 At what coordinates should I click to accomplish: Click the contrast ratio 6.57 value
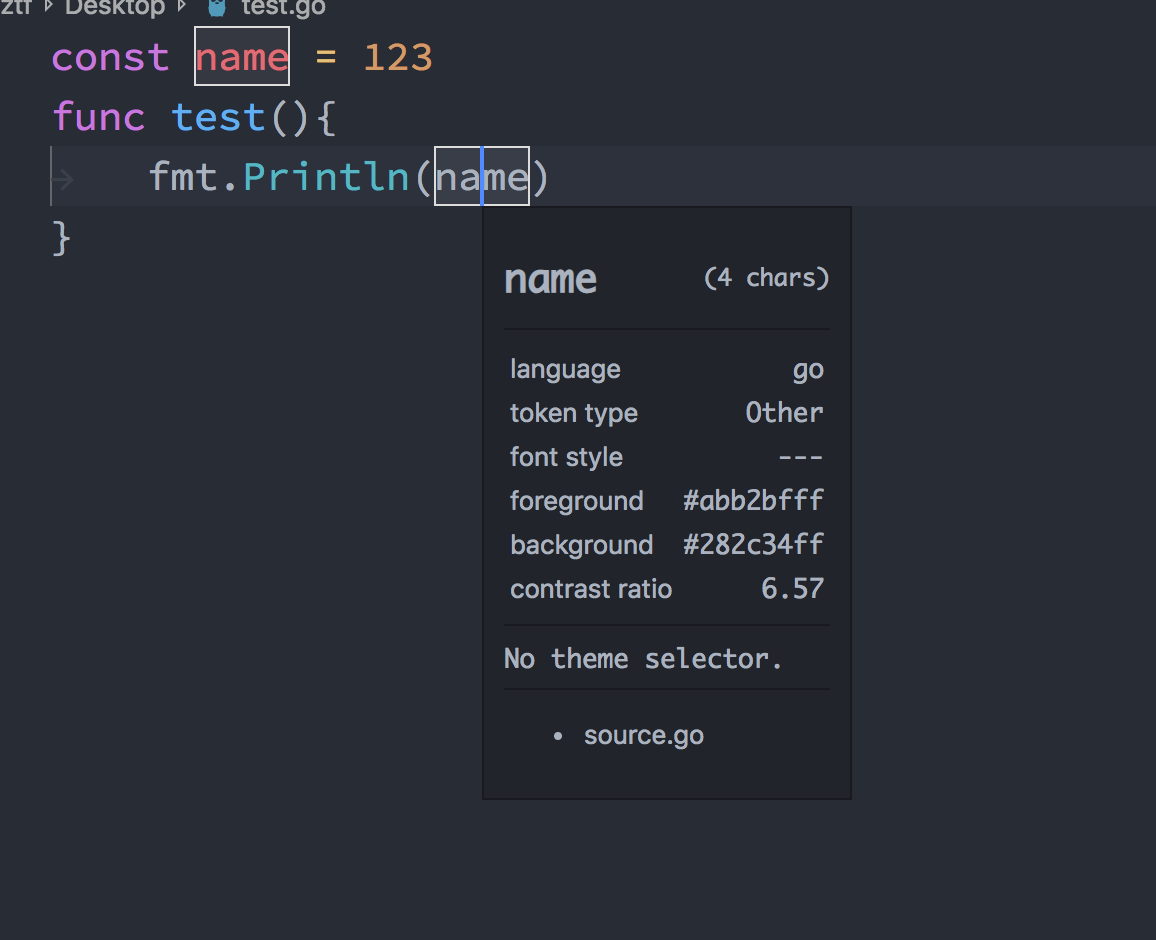[x=792, y=589]
